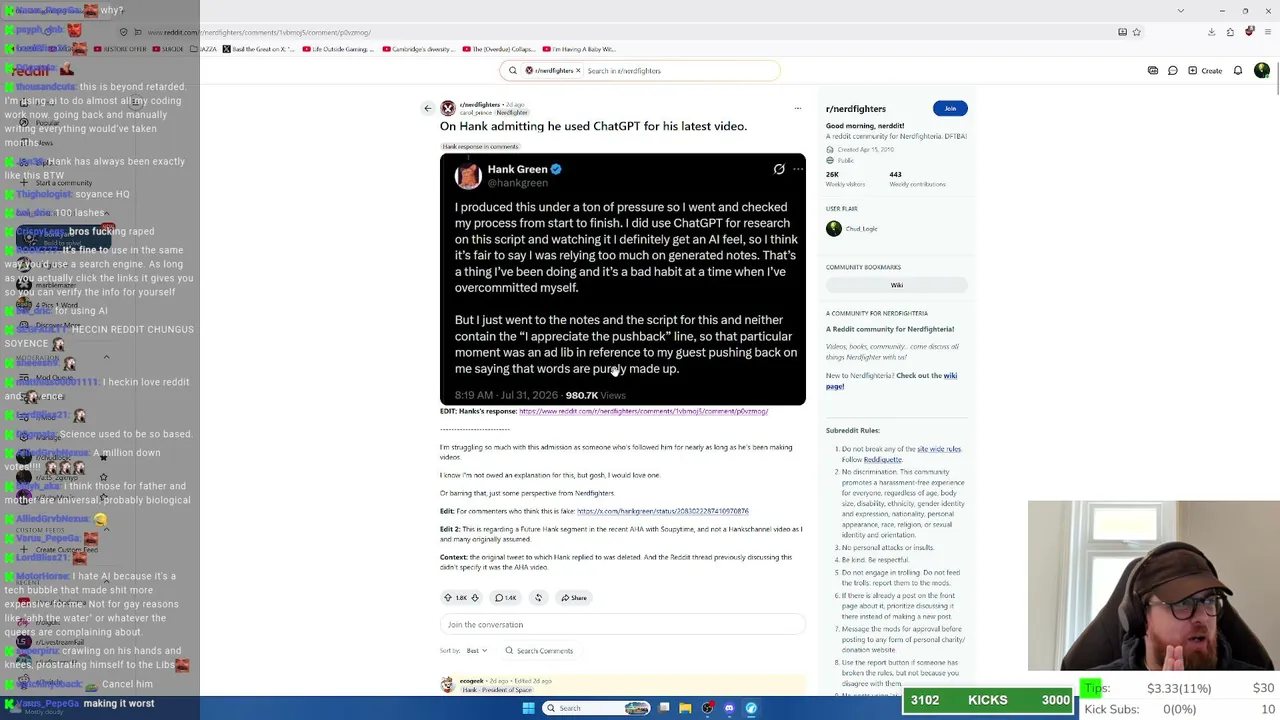Open Task View on taskbar
The image size is (1280, 720).
[x=664, y=708]
